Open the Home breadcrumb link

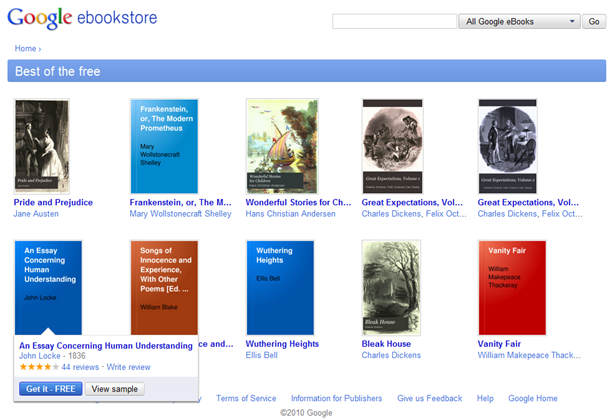pos(25,49)
